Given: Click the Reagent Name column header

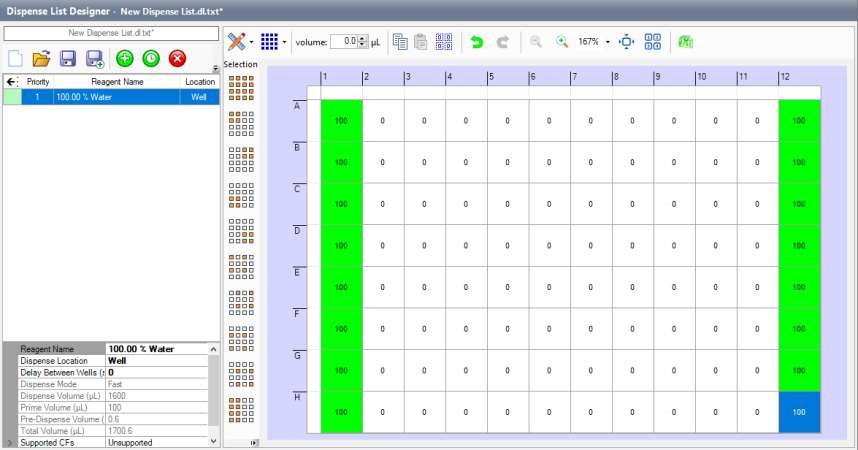Looking at the screenshot, I should tap(116, 82).
